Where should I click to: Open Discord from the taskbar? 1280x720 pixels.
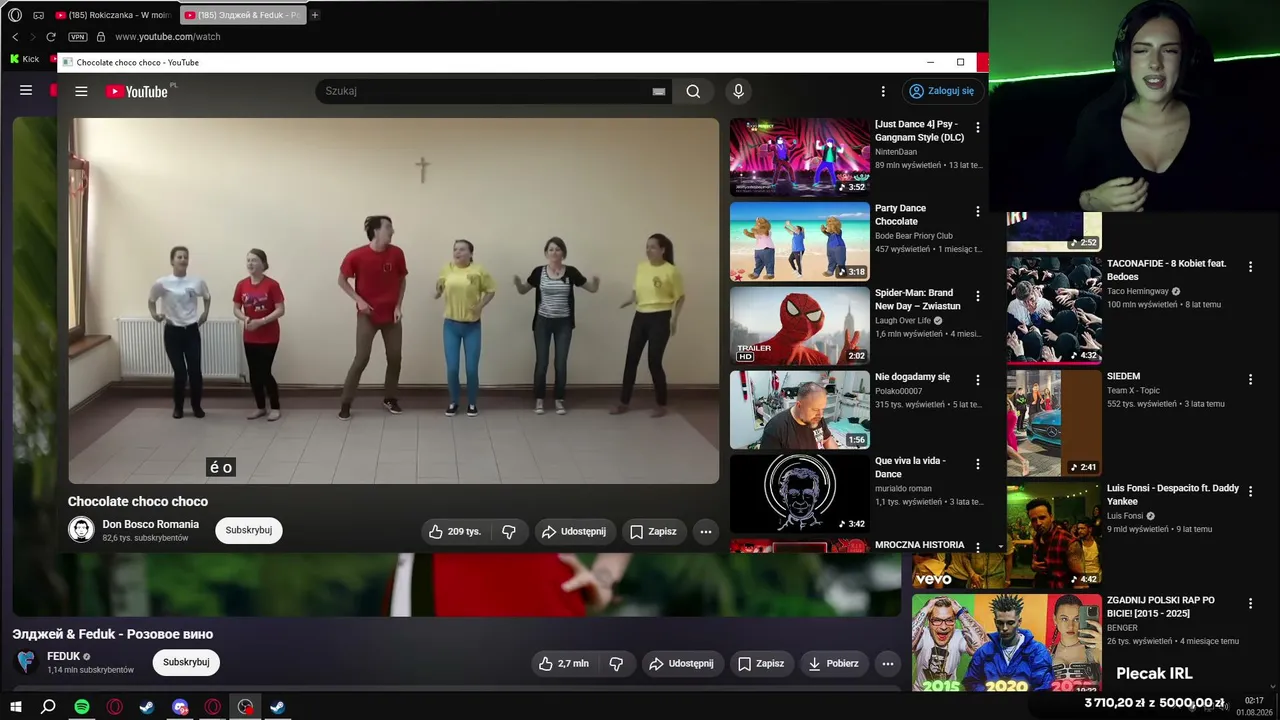[180, 707]
